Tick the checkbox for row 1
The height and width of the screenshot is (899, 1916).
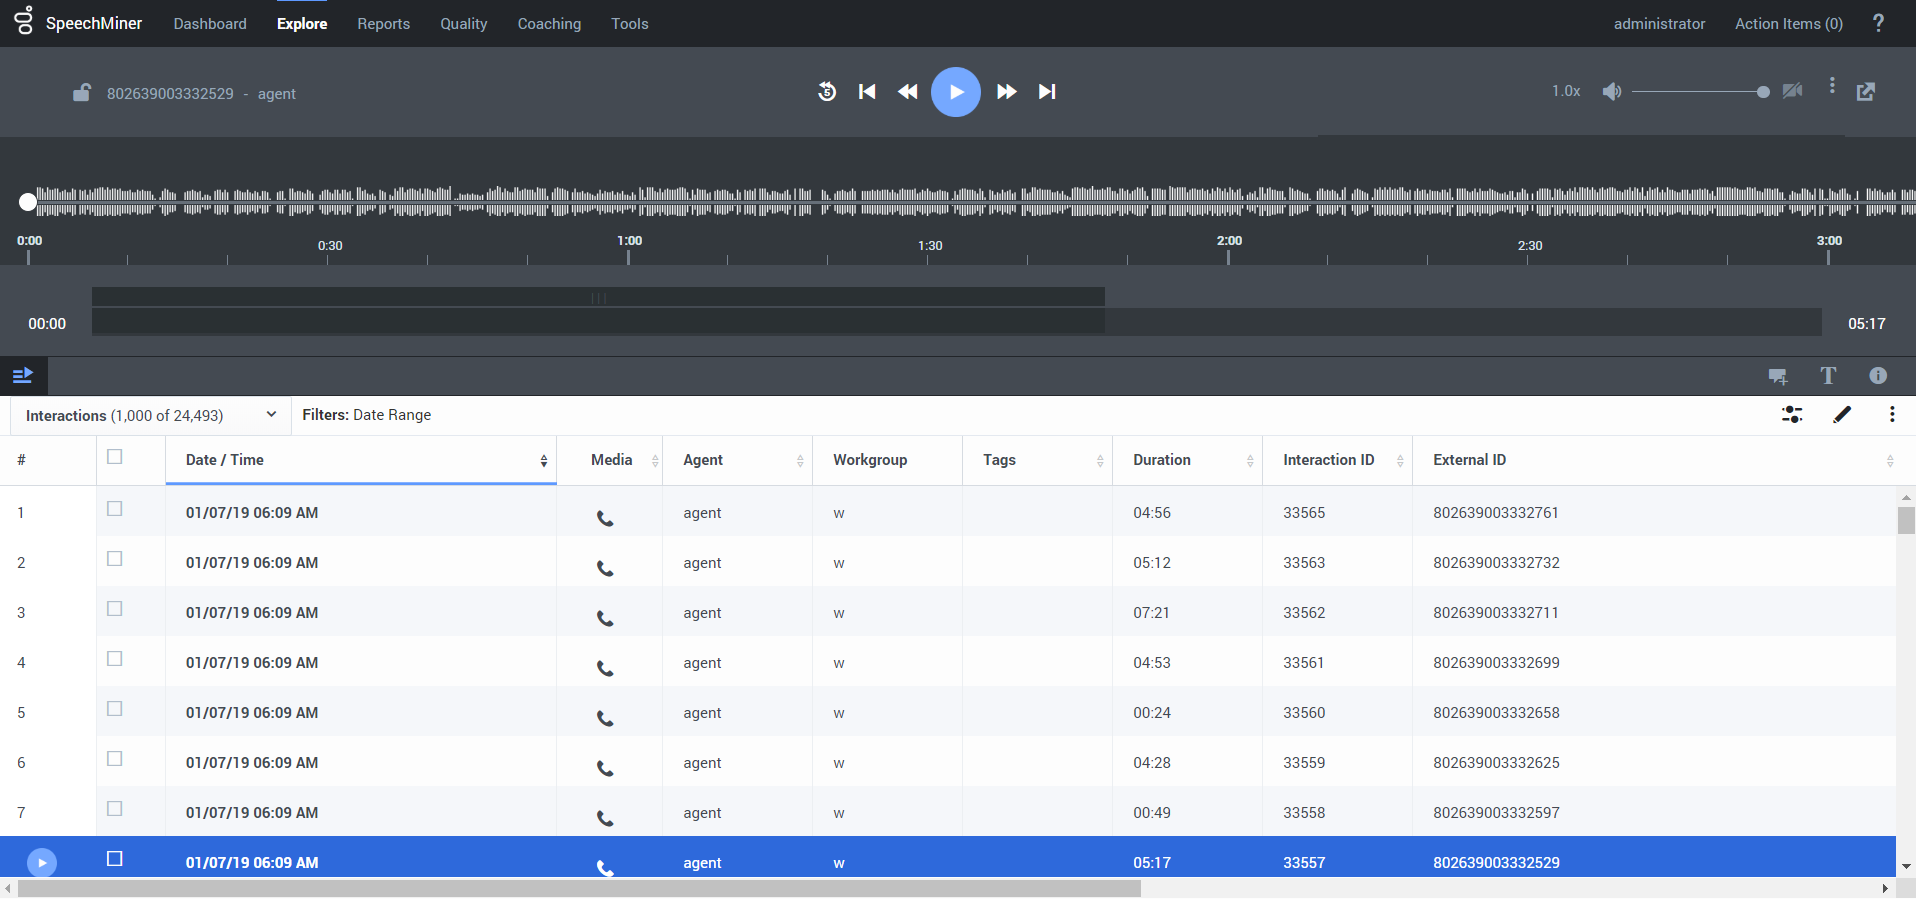(x=115, y=509)
